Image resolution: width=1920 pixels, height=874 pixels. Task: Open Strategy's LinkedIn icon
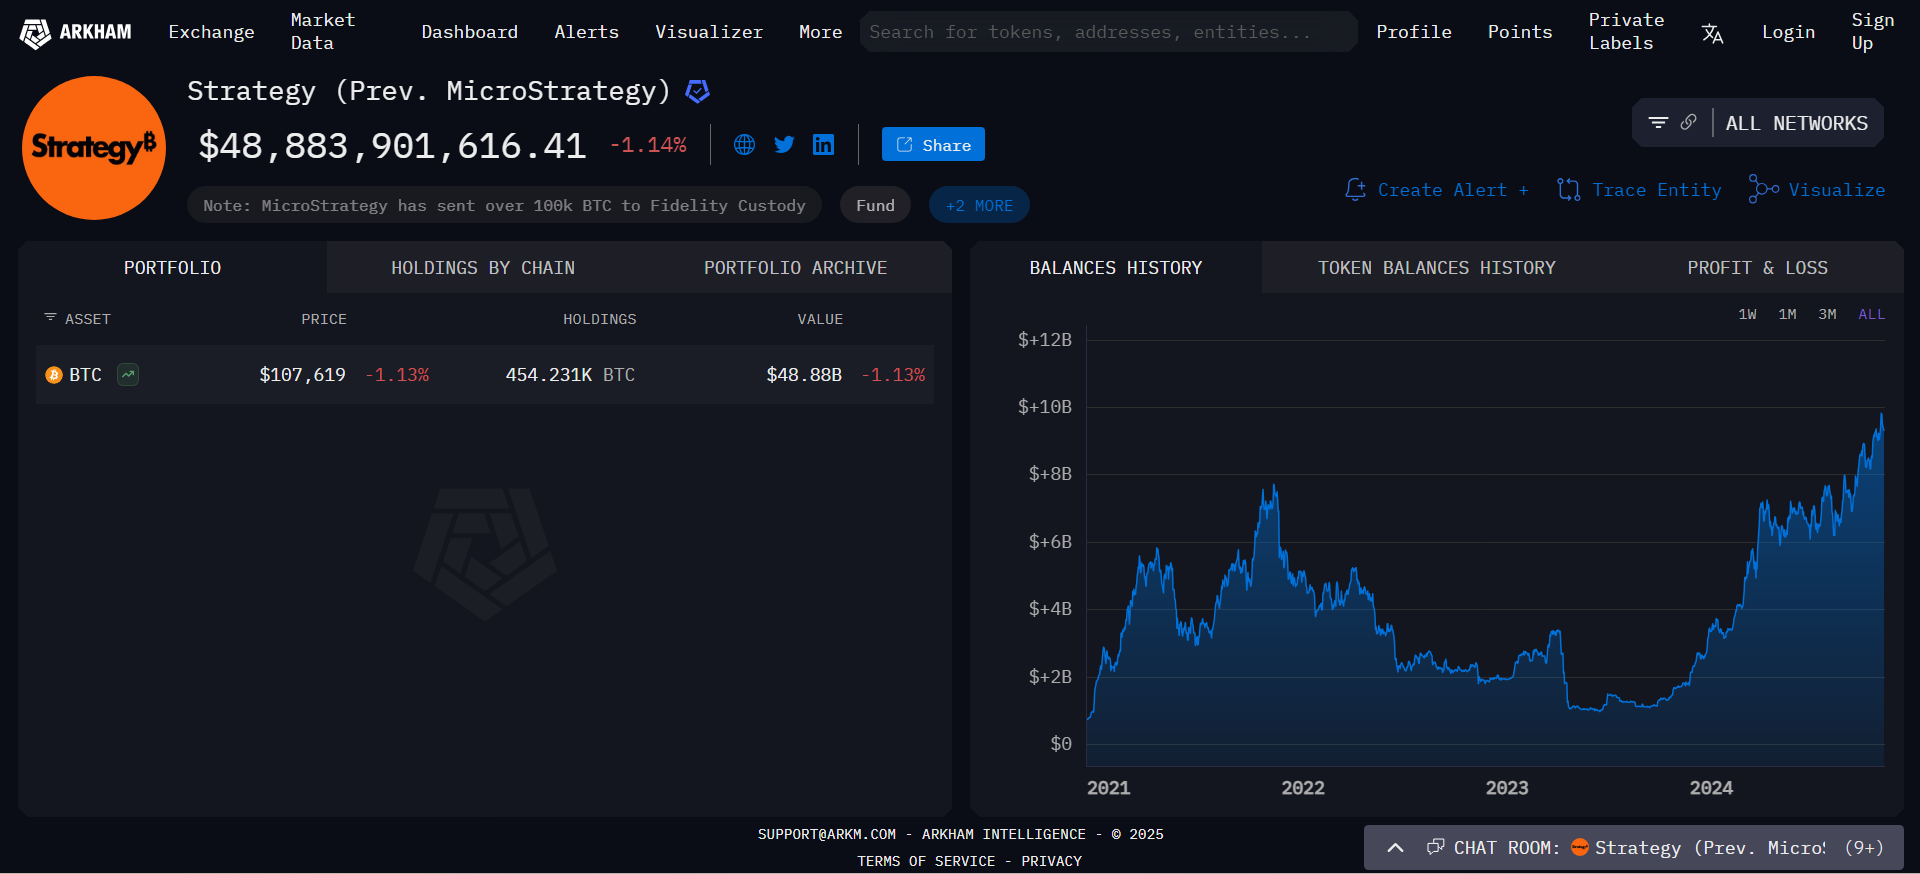coord(823,145)
